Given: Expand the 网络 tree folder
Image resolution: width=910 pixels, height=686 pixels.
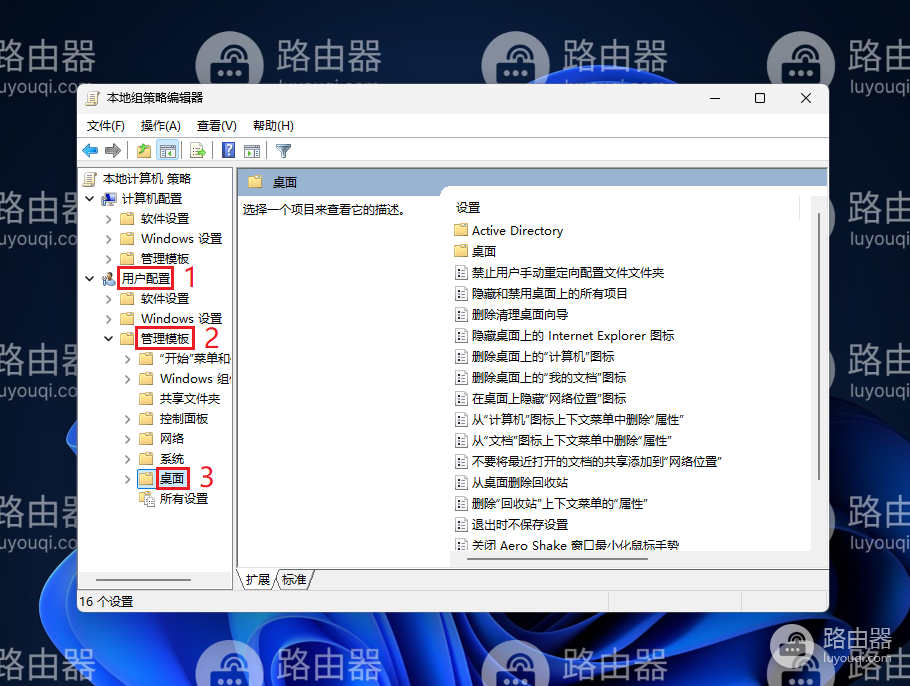Looking at the screenshot, I should point(128,439).
